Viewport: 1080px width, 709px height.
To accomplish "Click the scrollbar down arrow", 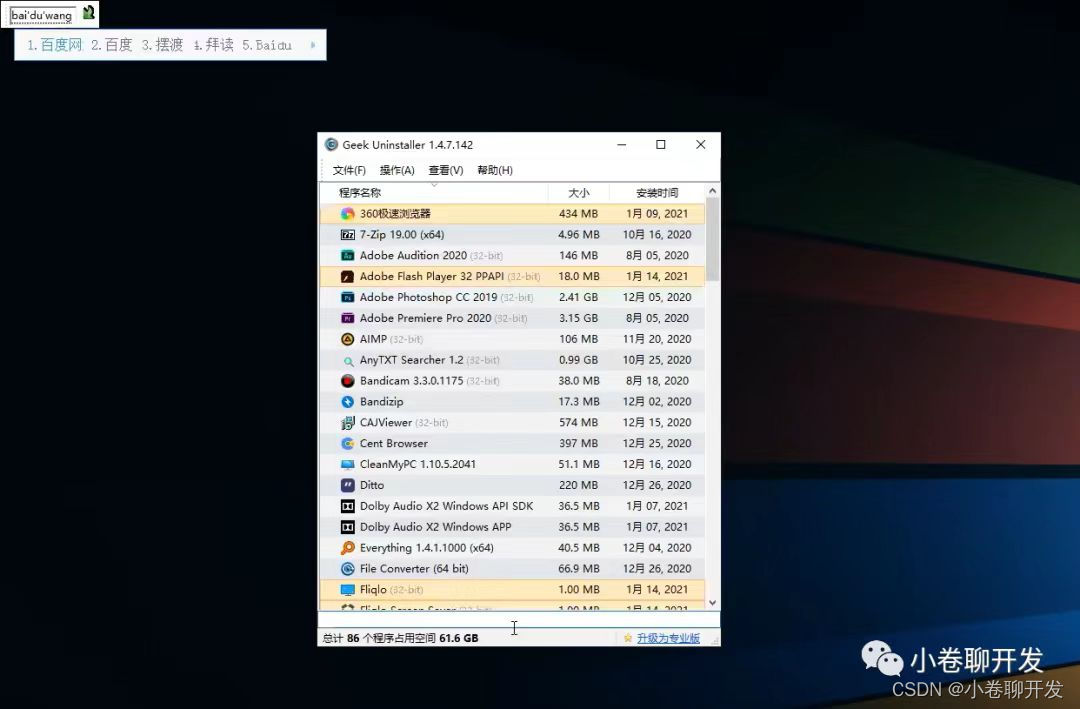I will click(713, 603).
